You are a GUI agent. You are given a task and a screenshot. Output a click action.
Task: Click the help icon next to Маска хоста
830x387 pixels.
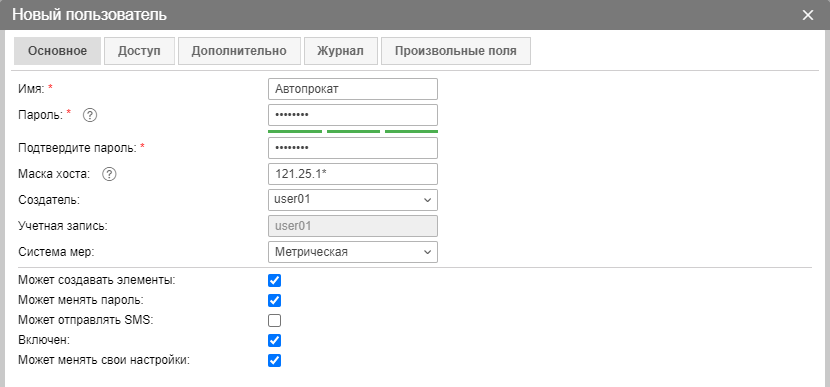tap(110, 174)
